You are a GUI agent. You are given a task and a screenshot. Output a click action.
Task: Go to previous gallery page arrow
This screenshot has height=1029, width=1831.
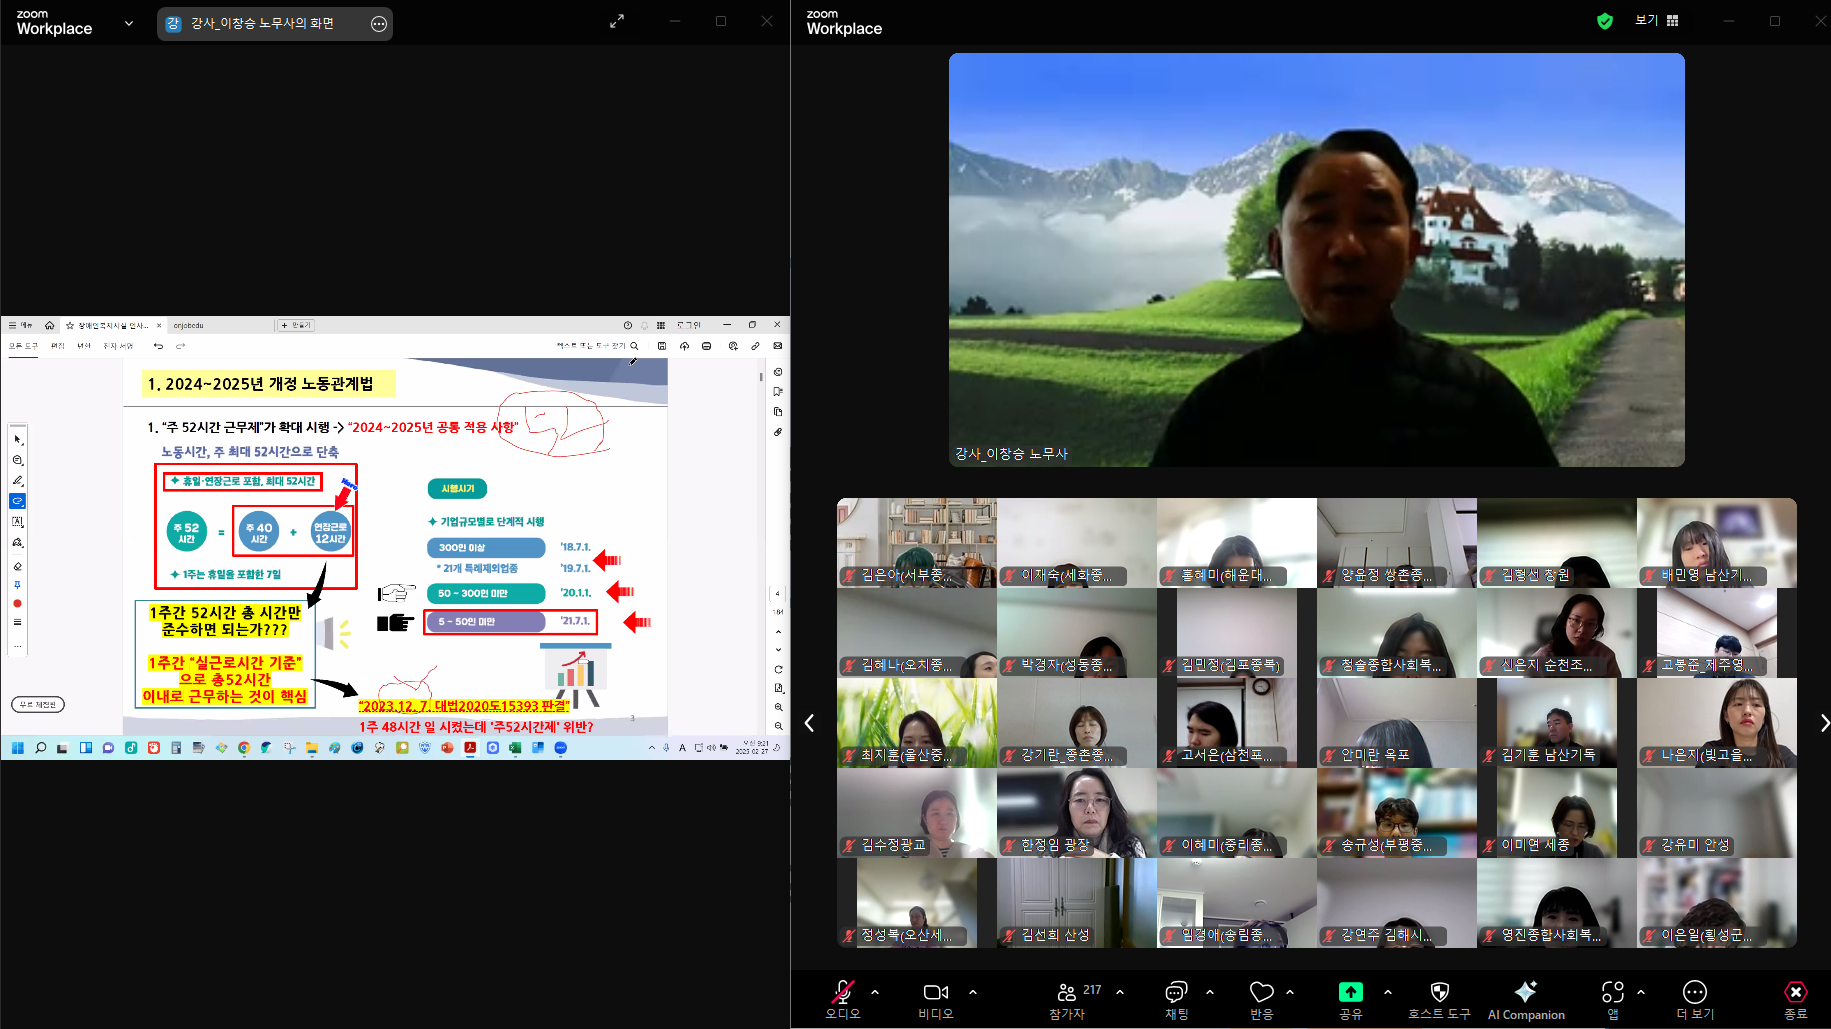click(809, 723)
